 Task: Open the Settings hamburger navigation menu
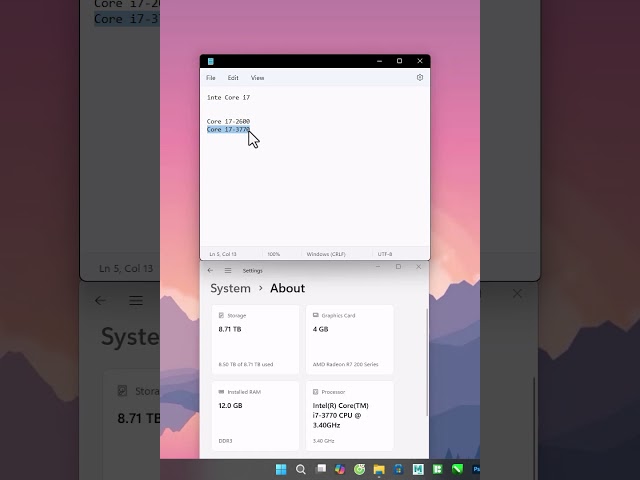[x=228, y=270]
